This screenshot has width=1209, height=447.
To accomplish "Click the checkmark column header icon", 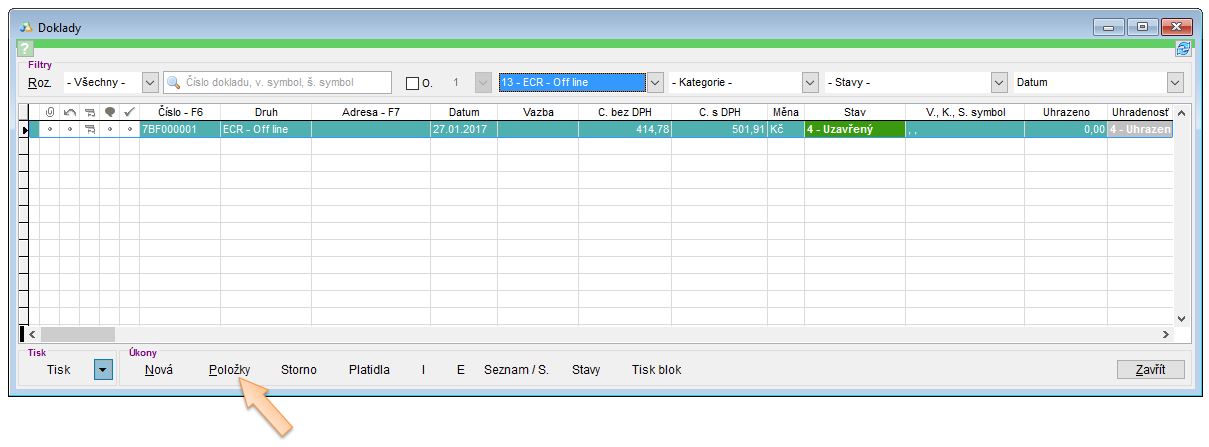I will click(129, 113).
